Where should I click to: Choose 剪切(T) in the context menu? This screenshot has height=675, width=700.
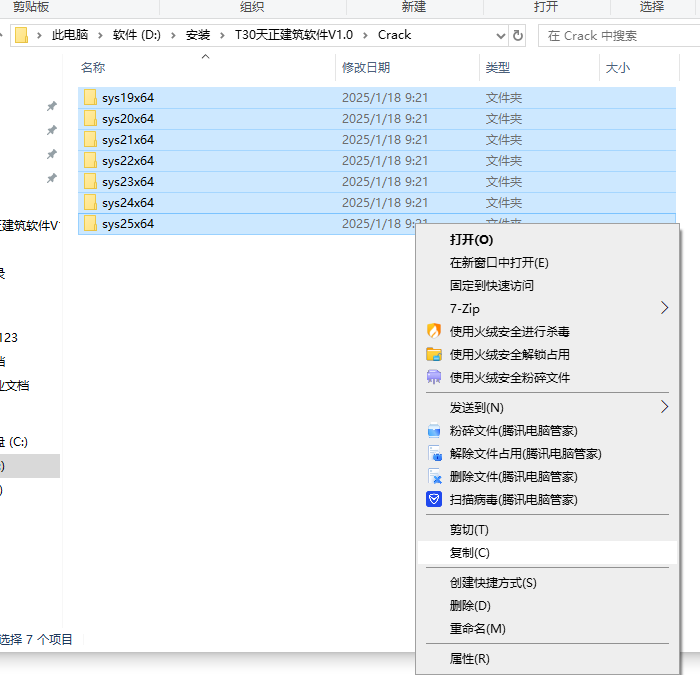tap(469, 530)
